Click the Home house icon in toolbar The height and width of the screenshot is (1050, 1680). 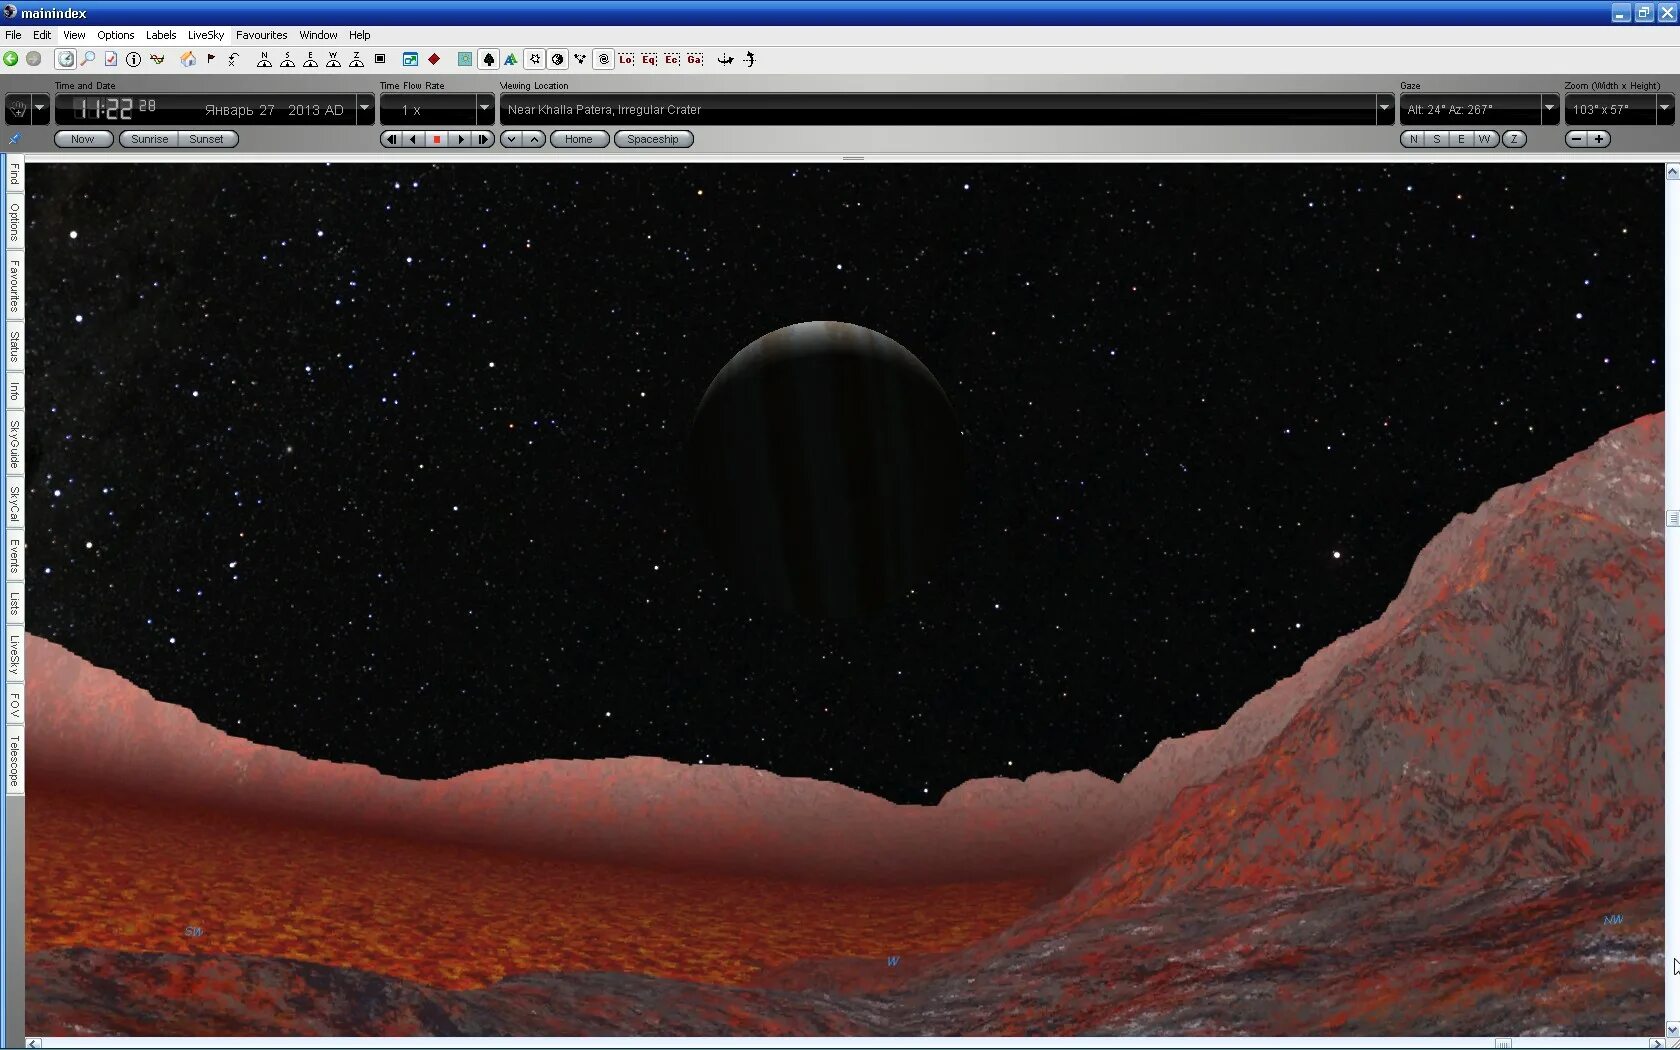tap(188, 59)
